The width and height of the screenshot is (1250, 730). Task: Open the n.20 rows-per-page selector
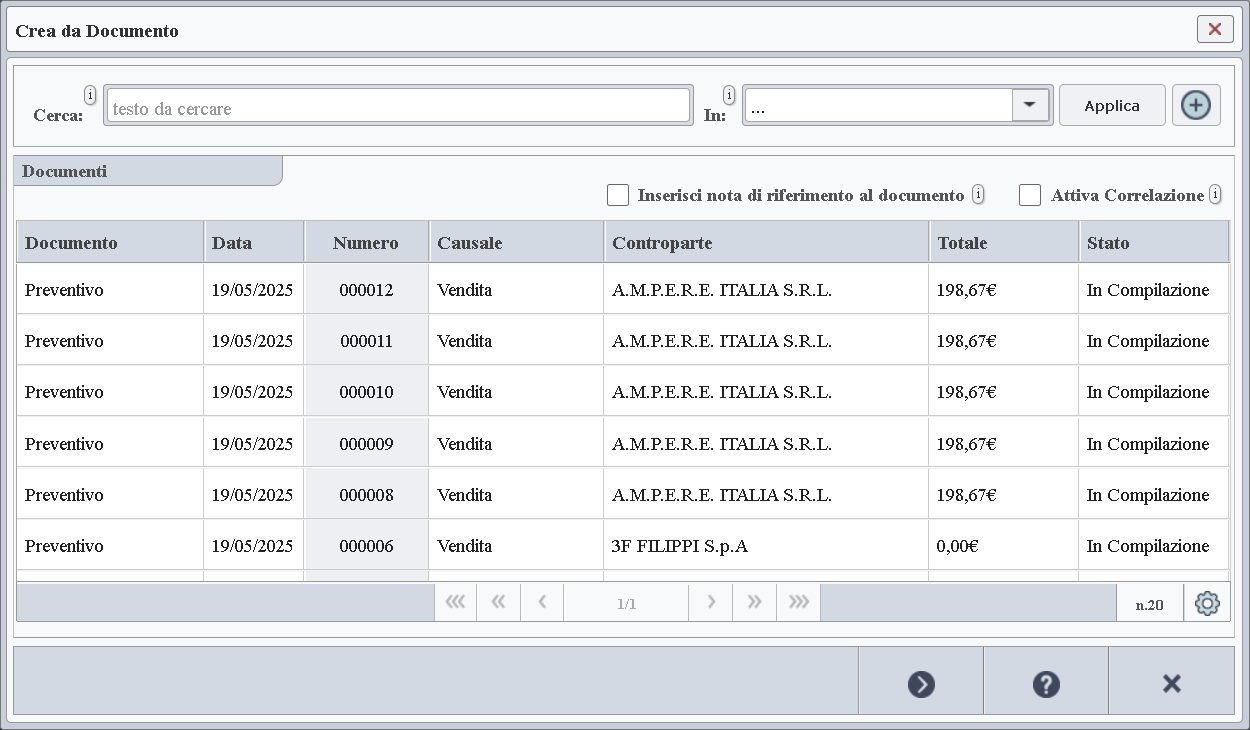pos(1149,604)
